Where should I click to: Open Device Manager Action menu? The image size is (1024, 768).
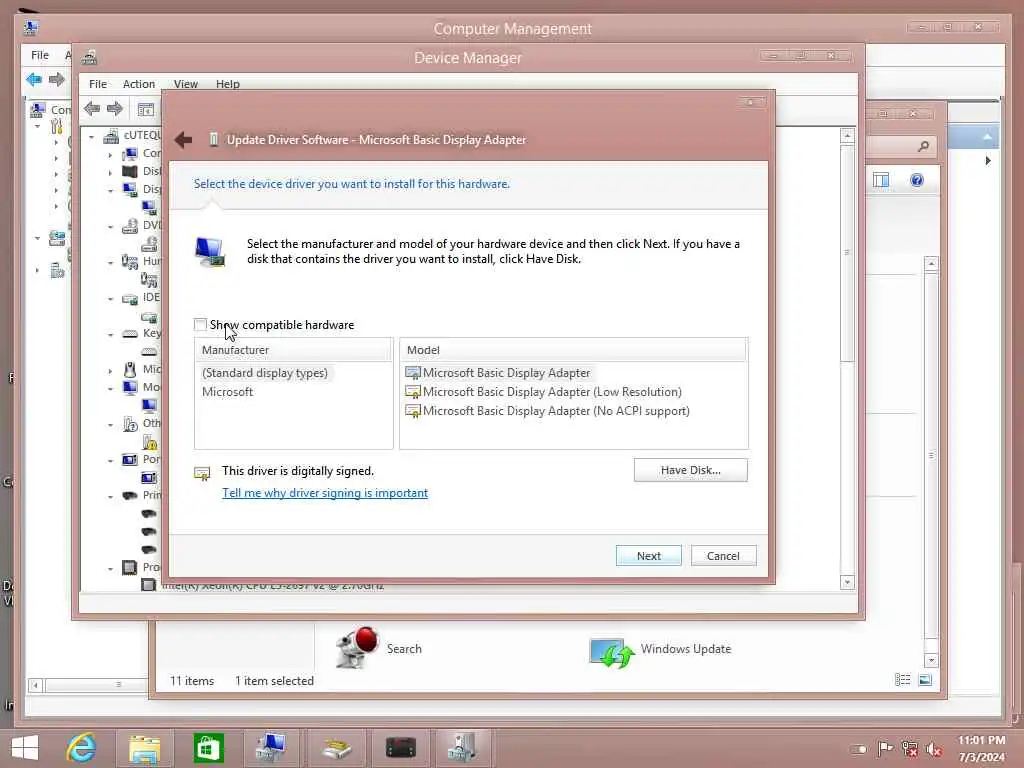coord(139,84)
